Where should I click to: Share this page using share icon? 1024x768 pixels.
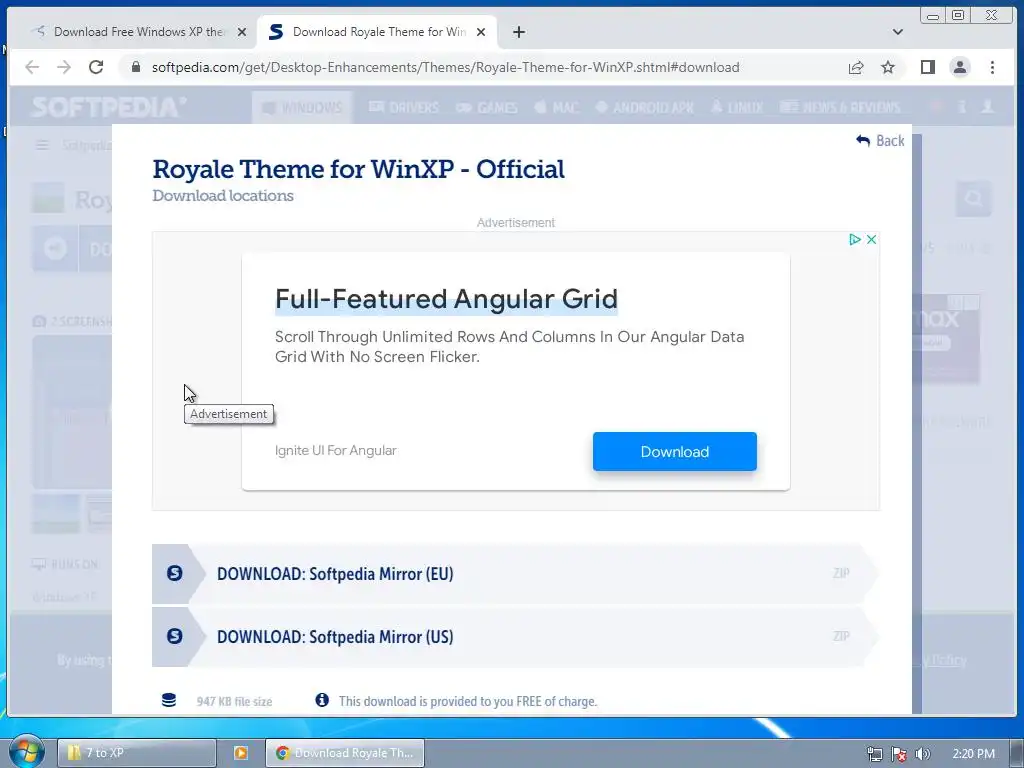[856, 67]
